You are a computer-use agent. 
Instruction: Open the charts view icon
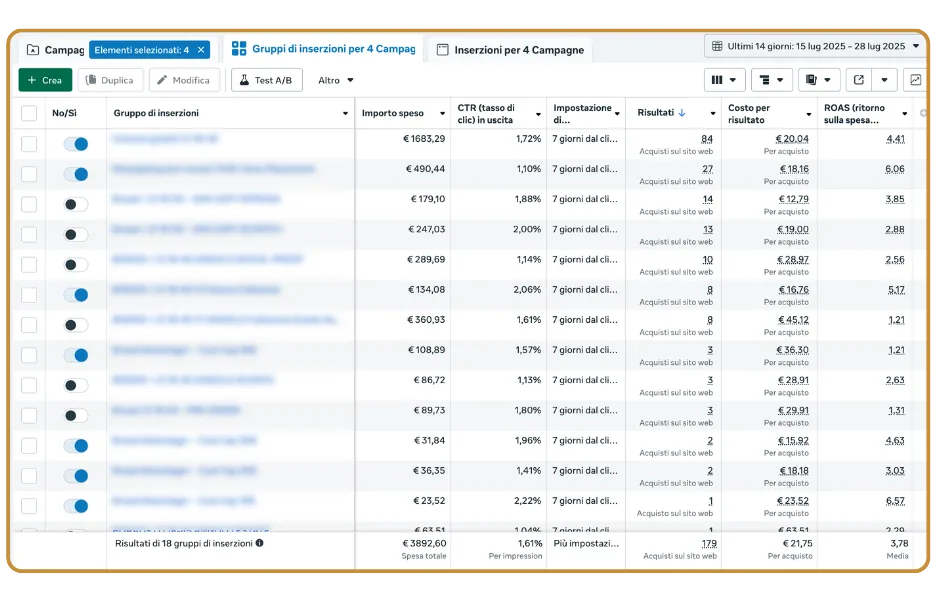(915, 80)
